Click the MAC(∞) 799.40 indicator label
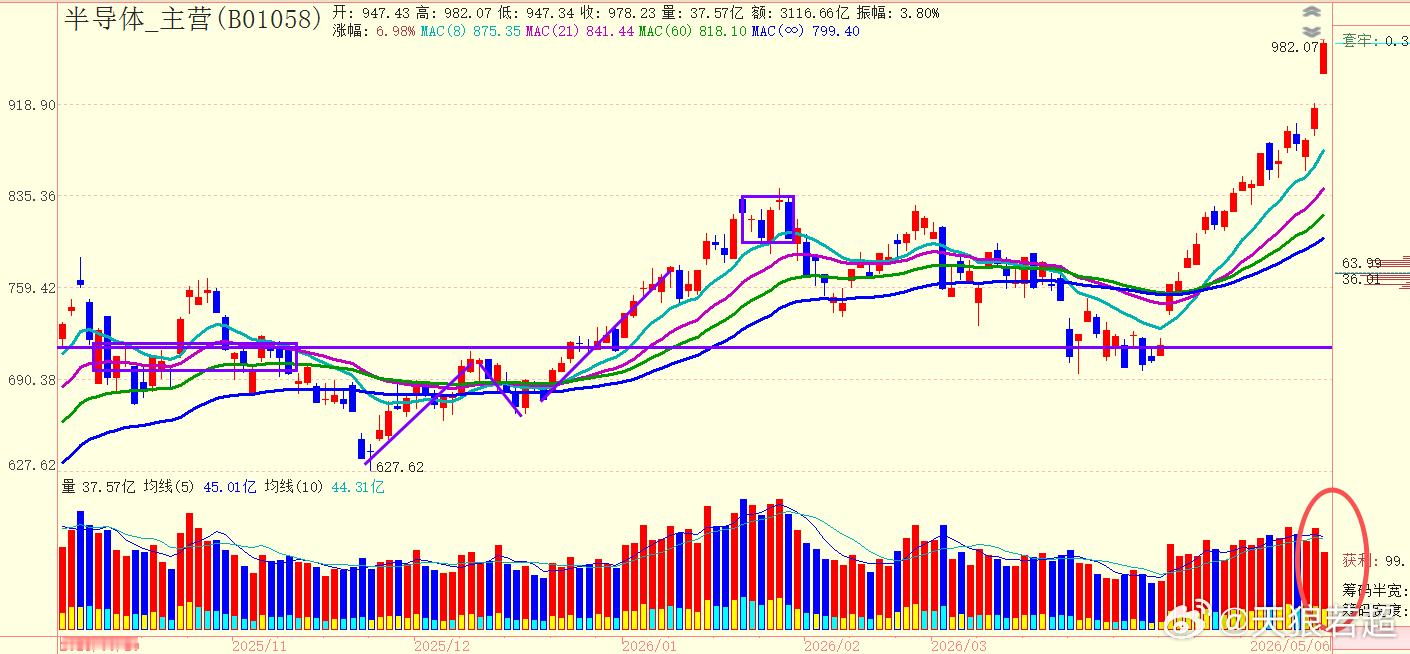The image size is (1410, 654). [806, 31]
